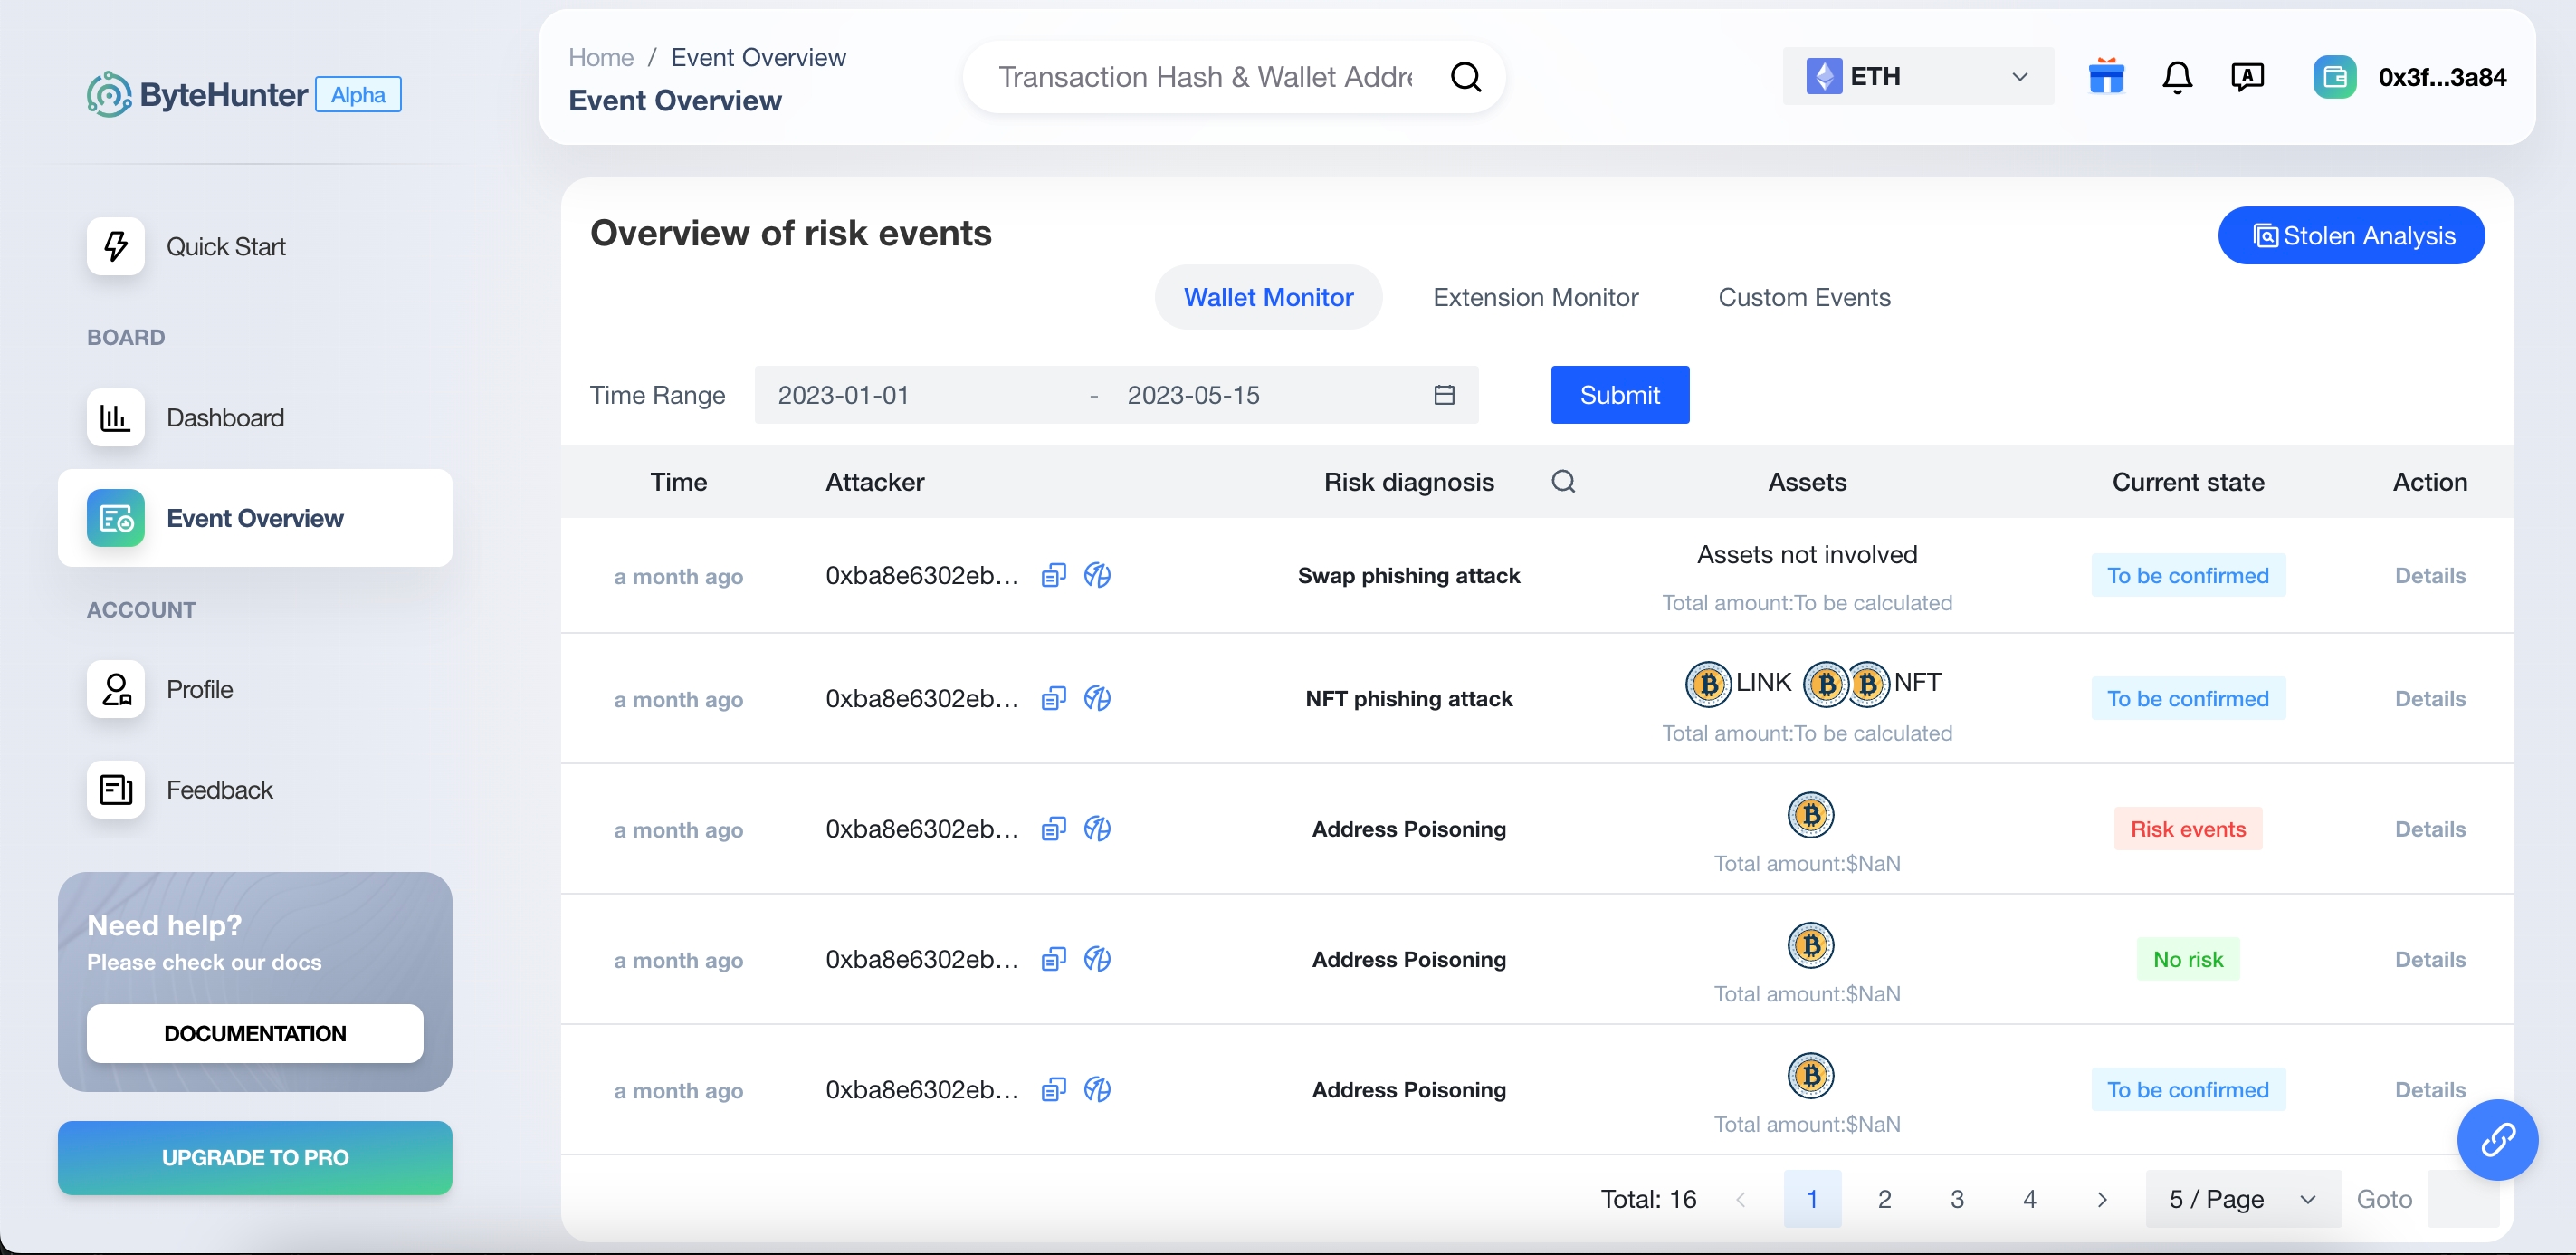Open explorer icon in Swap phishing row
The image size is (2576, 1255).
[1097, 575]
